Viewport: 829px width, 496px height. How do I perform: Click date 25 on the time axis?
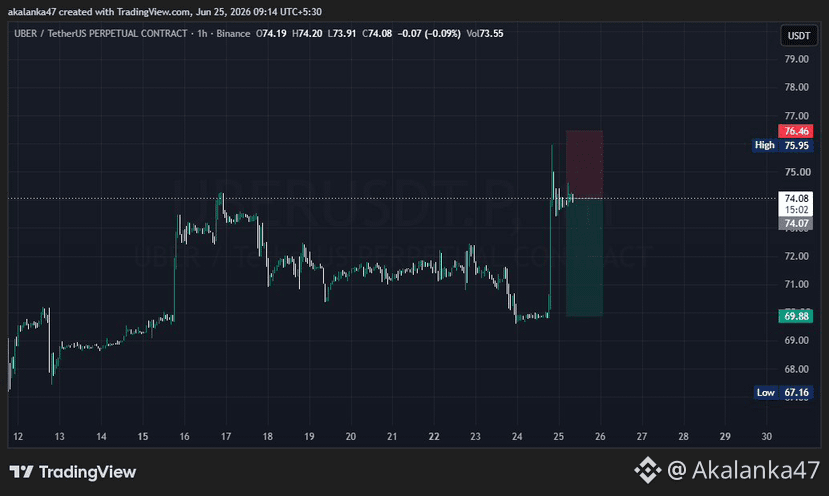coord(558,436)
